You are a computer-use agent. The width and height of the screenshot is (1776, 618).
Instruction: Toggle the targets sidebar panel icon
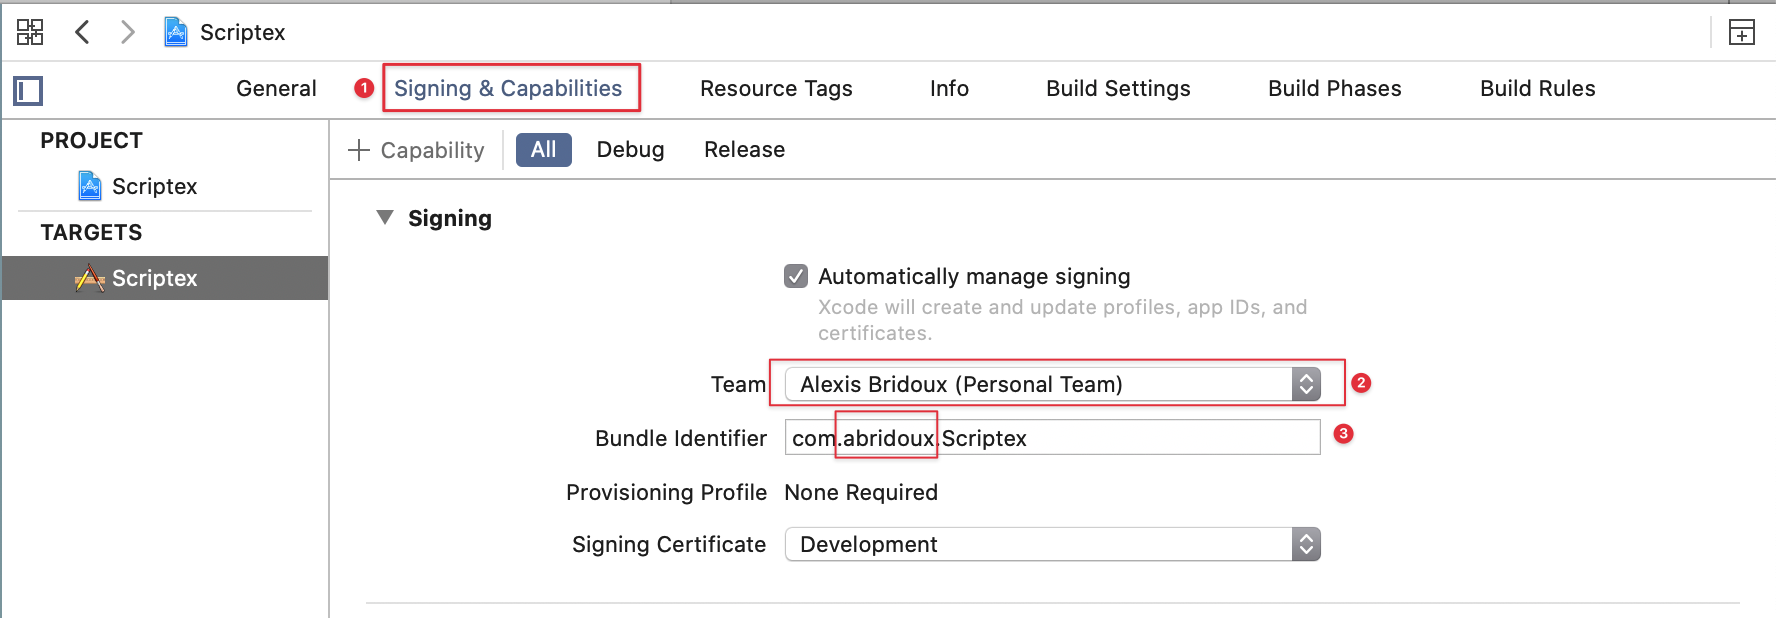click(28, 91)
